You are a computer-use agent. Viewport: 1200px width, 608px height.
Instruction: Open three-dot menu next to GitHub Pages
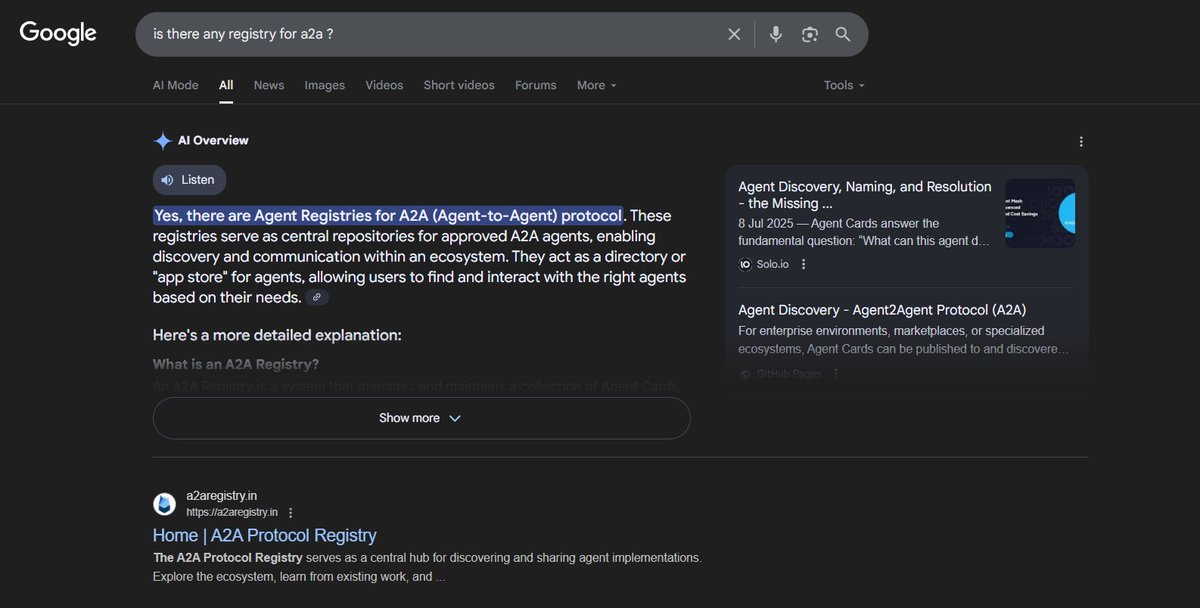(x=836, y=374)
